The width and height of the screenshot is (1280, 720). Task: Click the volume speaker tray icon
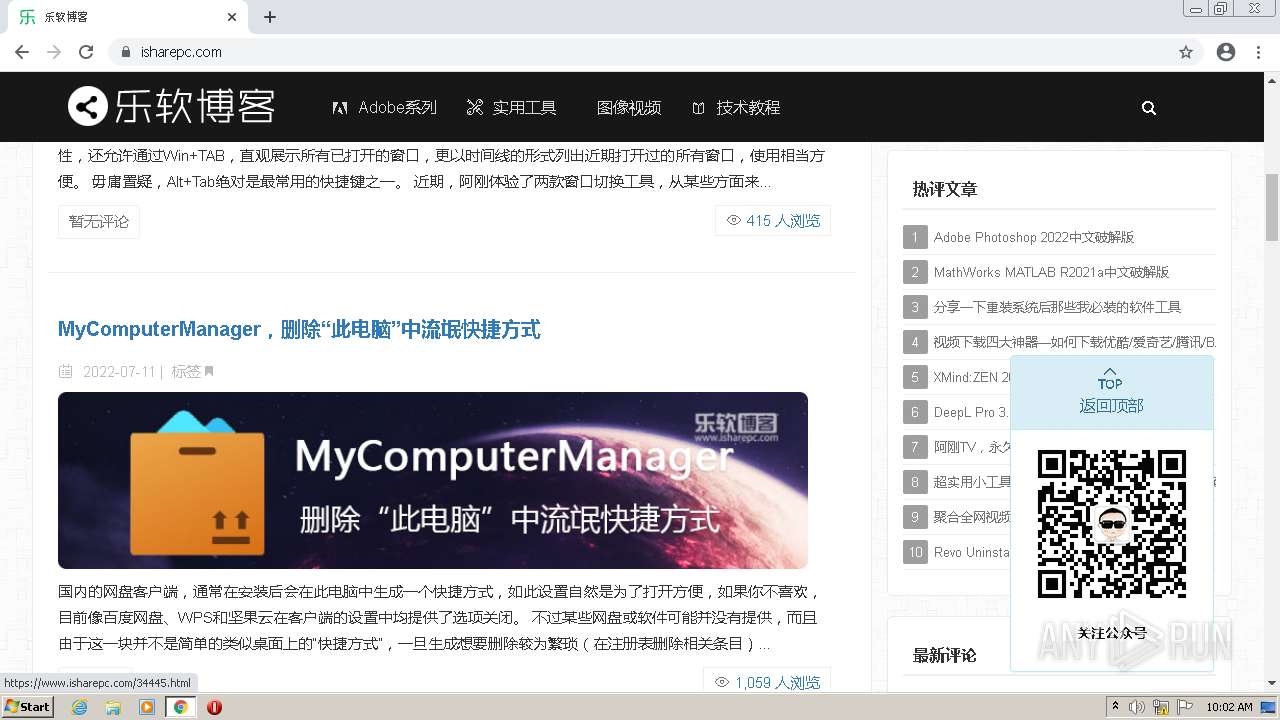pos(1137,707)
